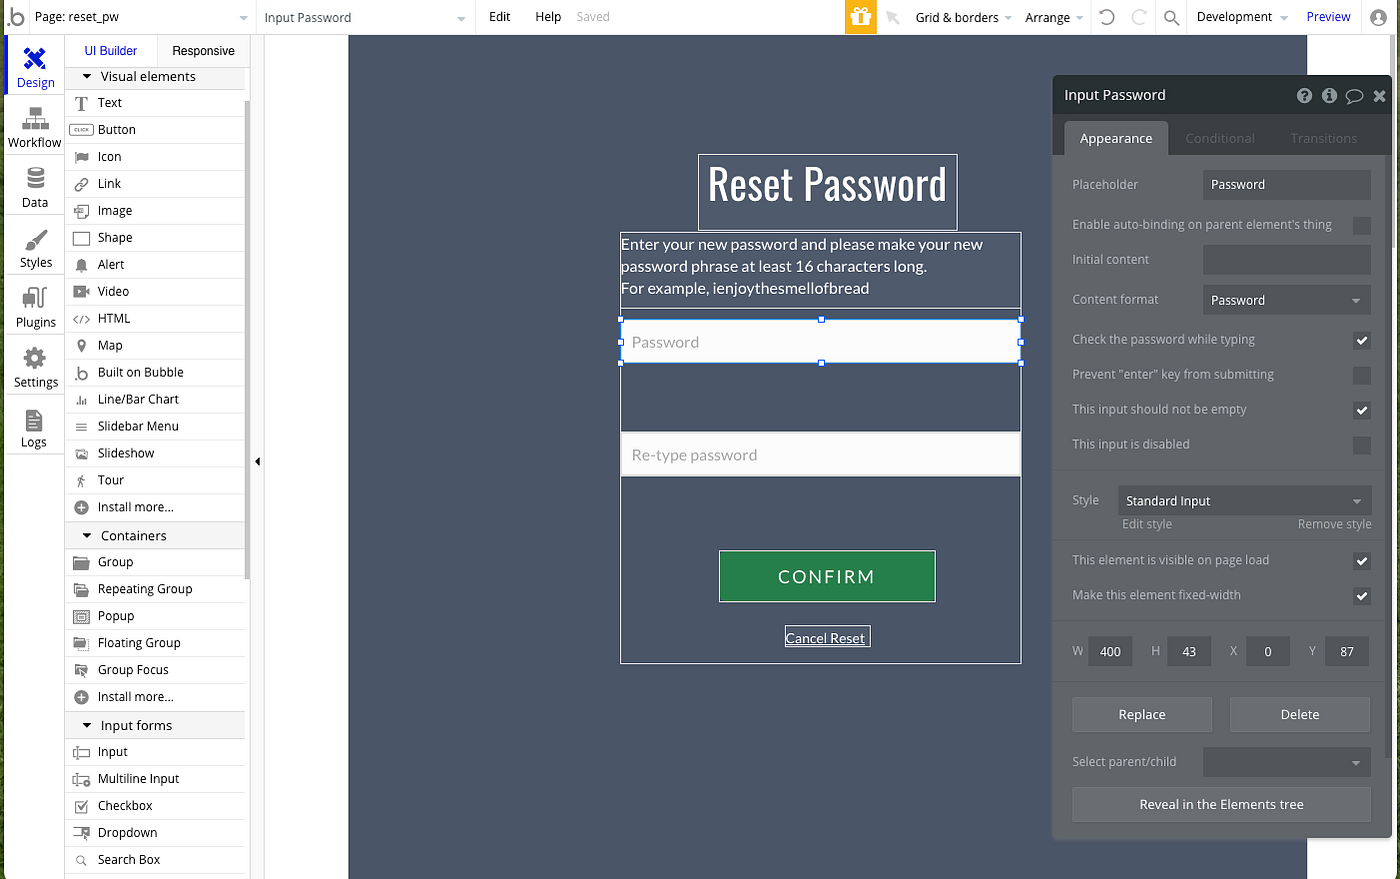Viewport: 1400px width, 879px height.
Task: Open the Design tab in sidebar
Action: tap(35, 66)
